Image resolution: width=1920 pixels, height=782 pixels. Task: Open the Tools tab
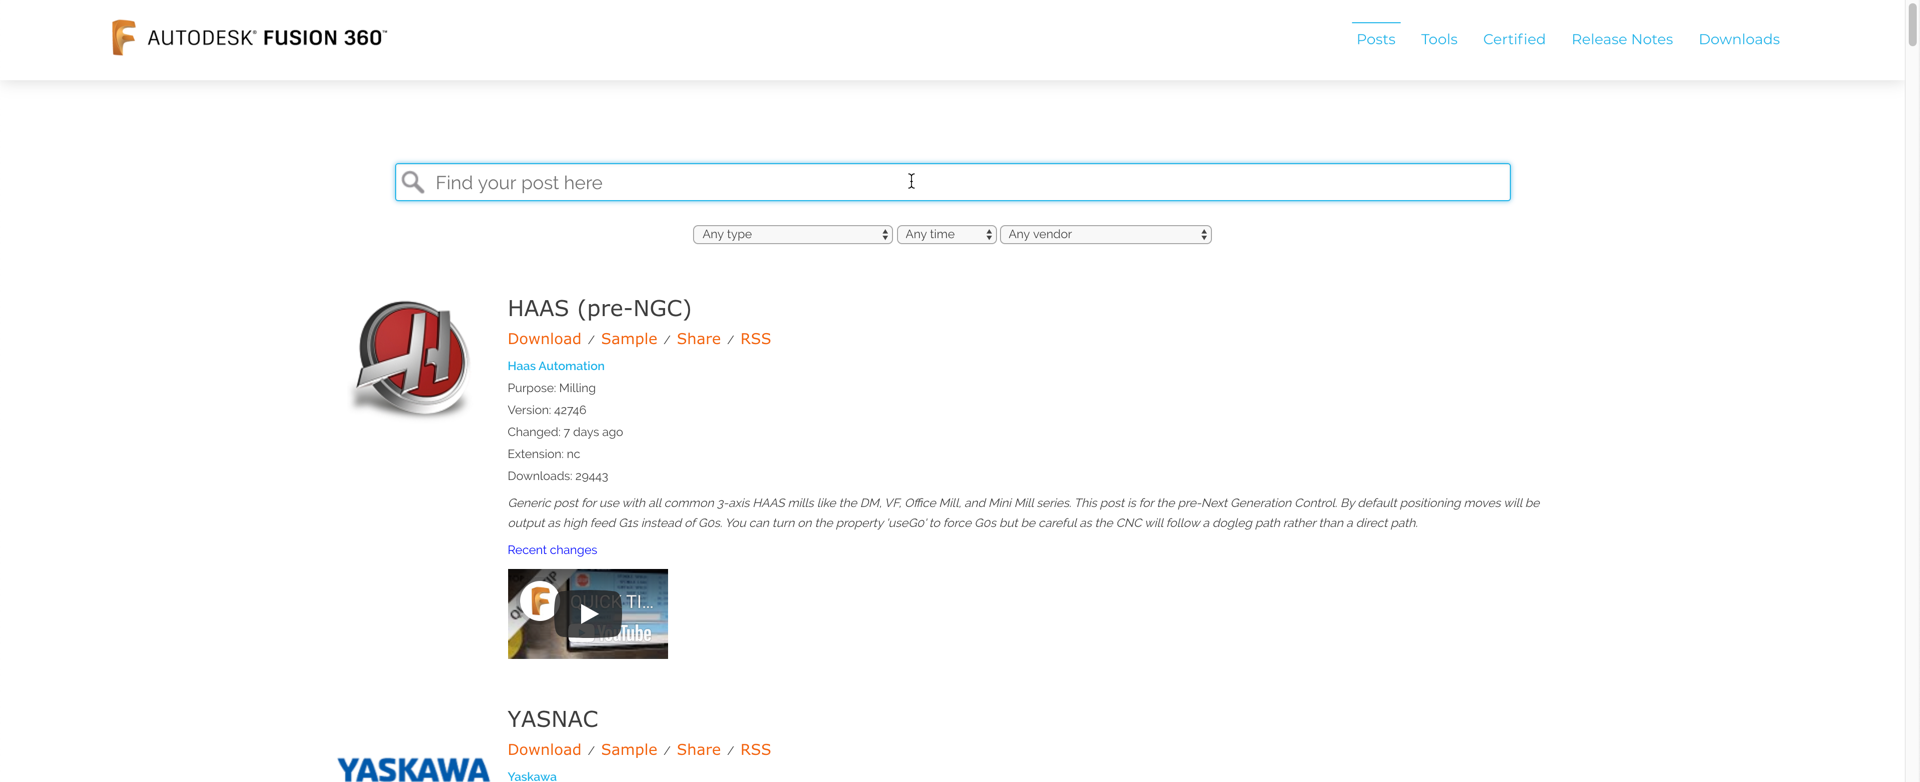1439,39
